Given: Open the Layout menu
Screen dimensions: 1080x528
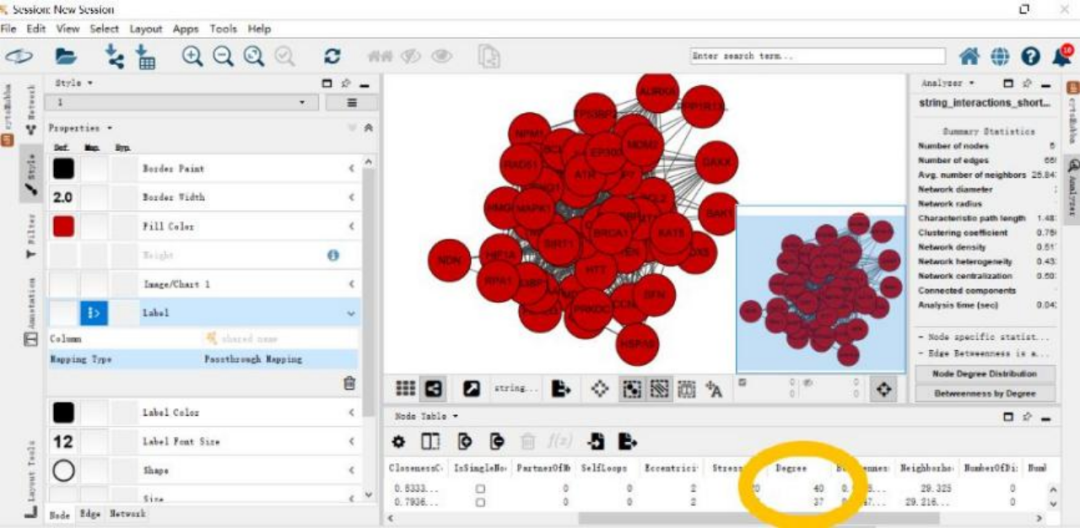Looking at the screenshot, I should coord(146,29).
